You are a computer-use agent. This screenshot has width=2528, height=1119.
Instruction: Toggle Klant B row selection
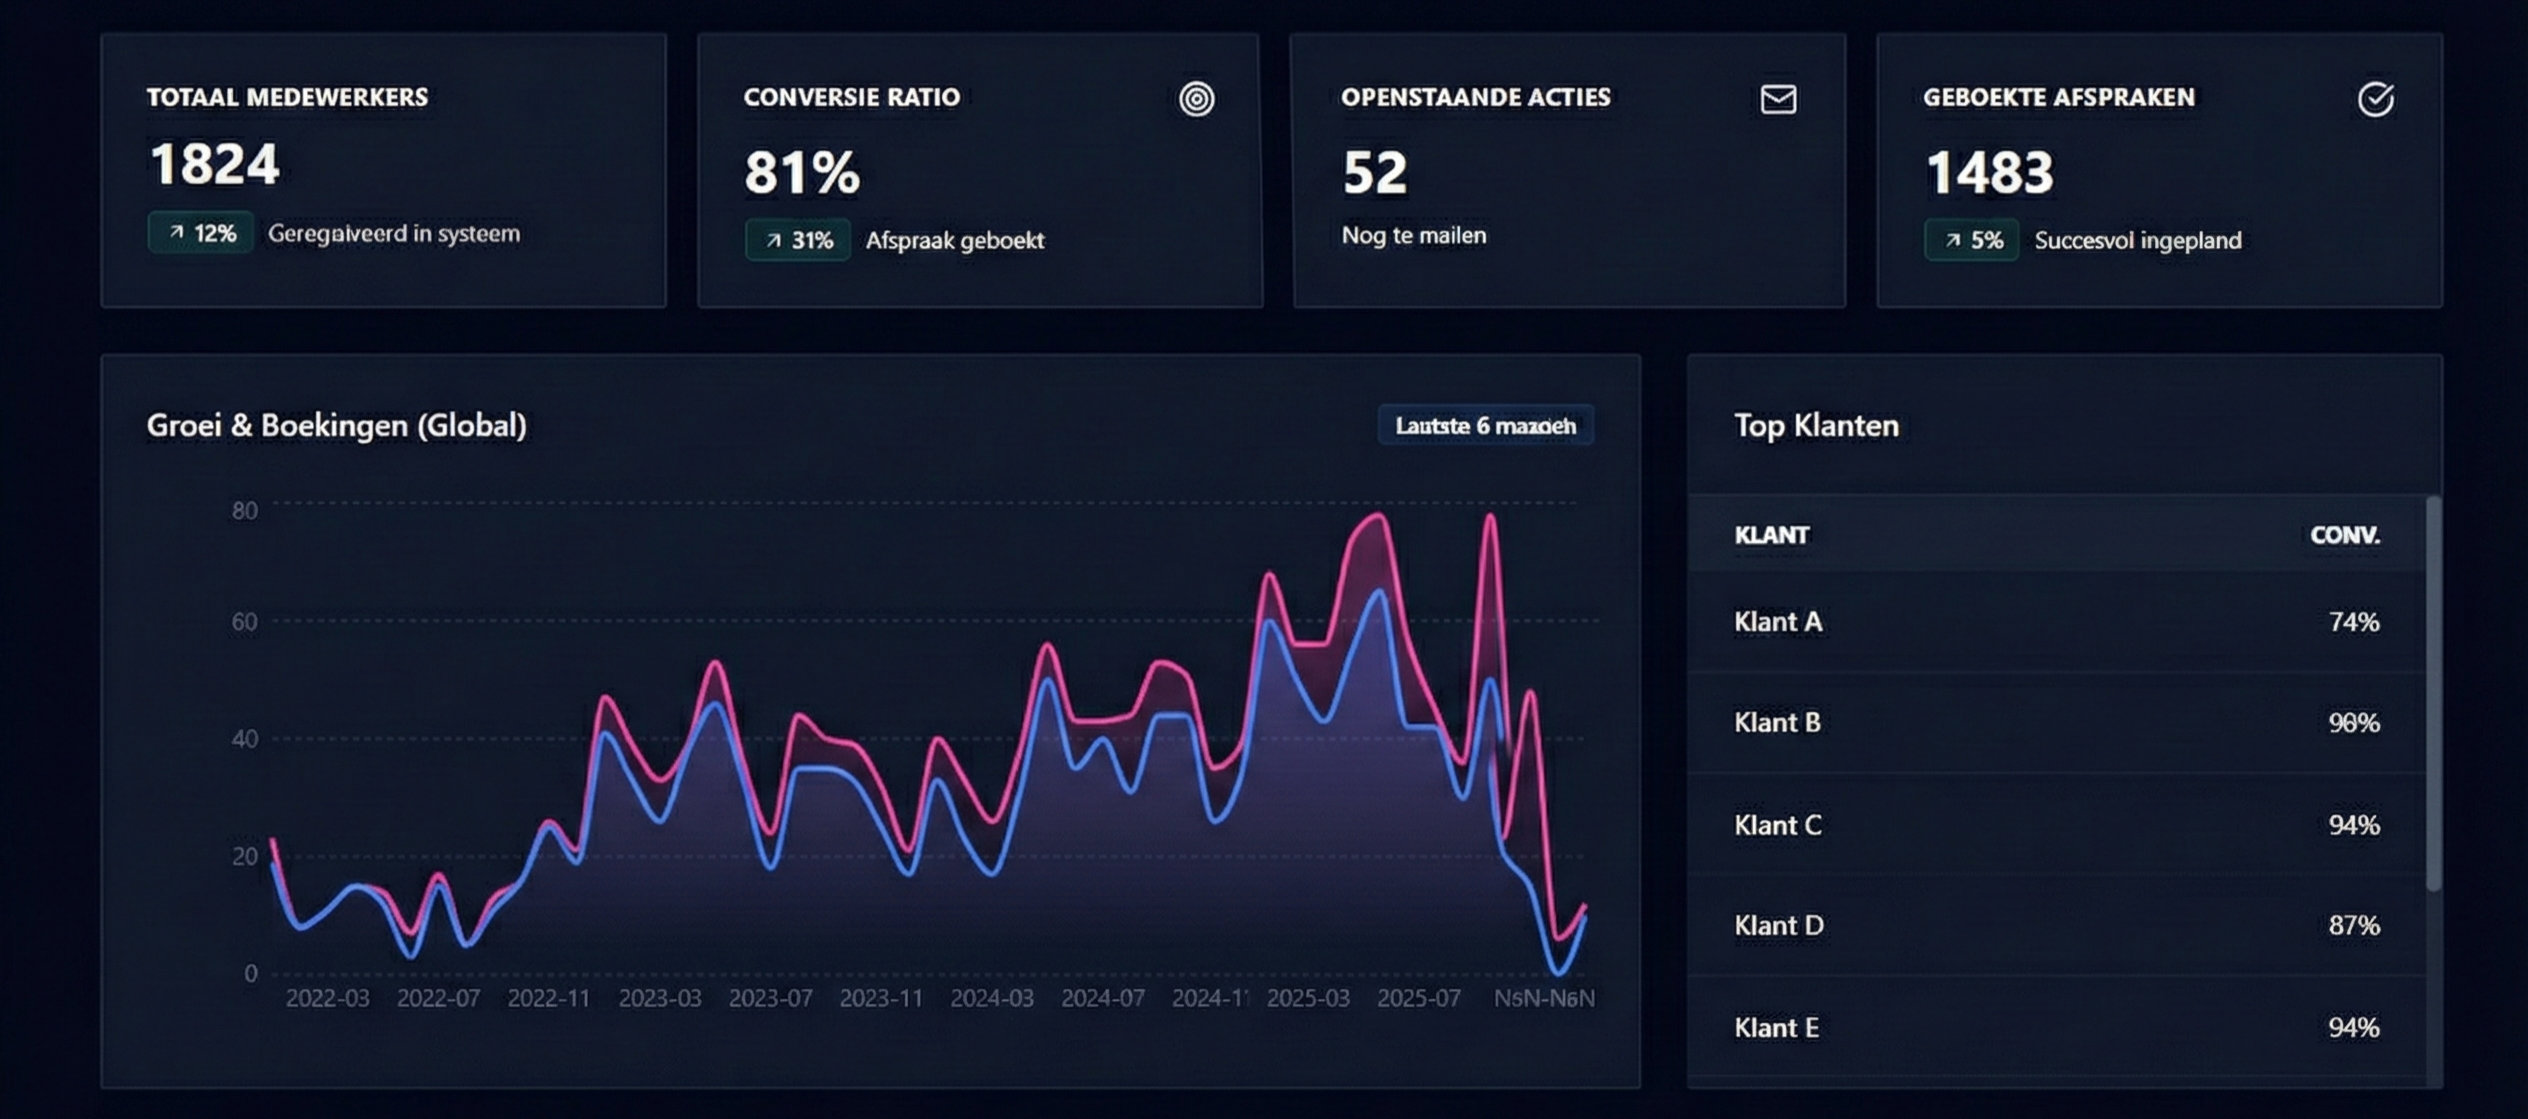point(1778,722)
